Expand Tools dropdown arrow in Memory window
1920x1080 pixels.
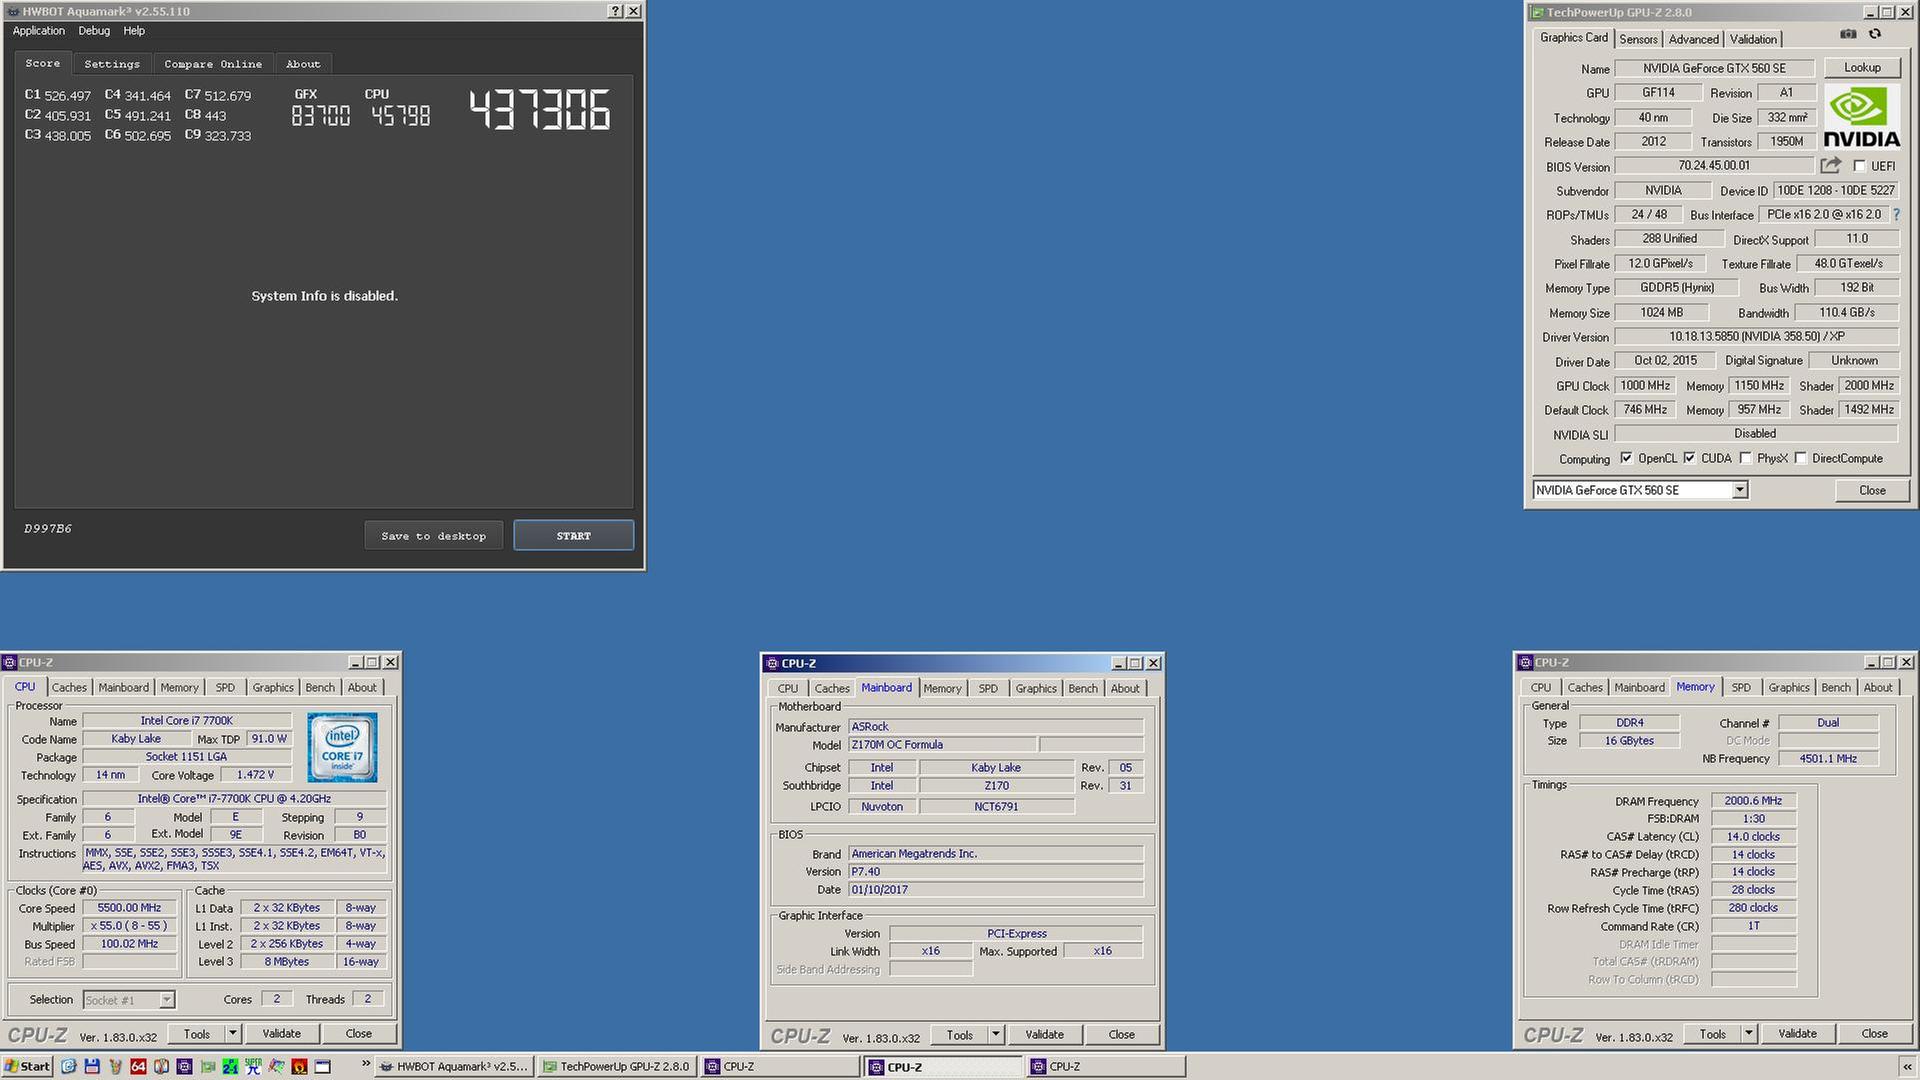click(x=1749, y=1034)
